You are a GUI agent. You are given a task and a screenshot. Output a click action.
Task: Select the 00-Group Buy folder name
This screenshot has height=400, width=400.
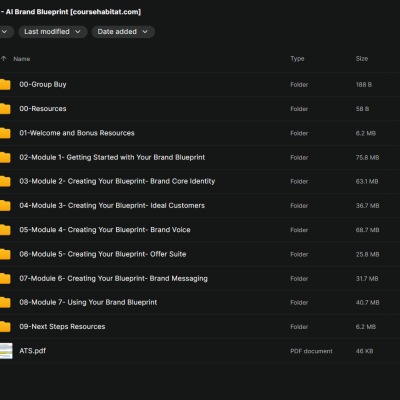tap(43, 84)
